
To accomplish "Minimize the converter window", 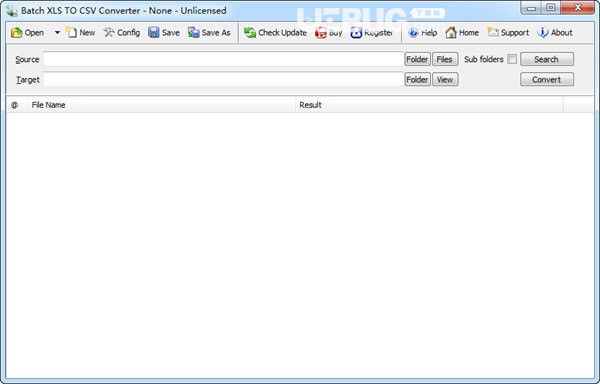I will point(531,8).
